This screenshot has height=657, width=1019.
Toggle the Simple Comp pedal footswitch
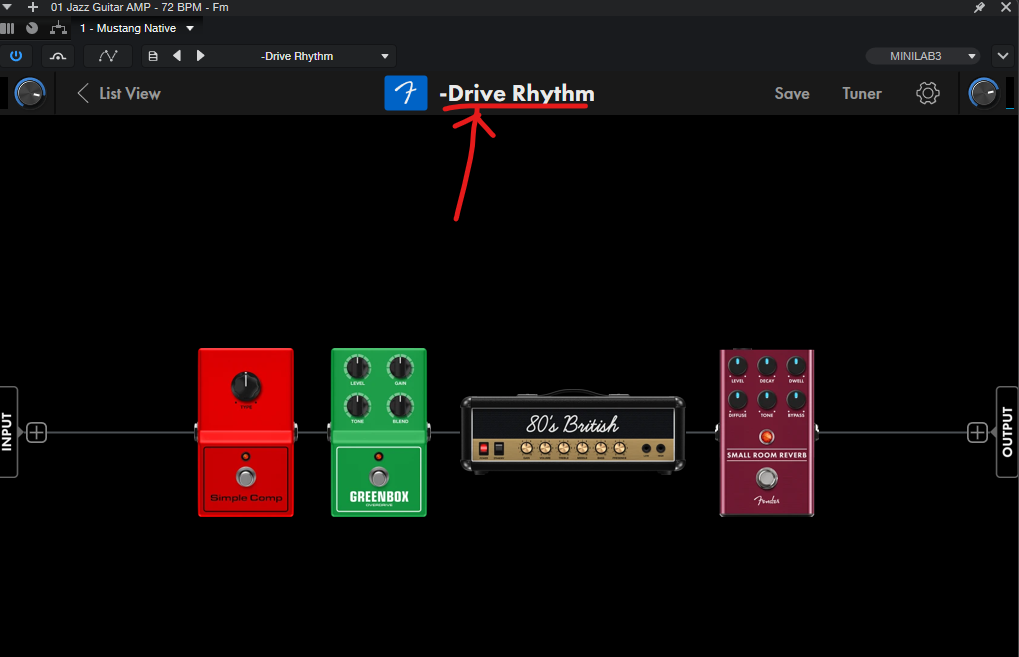(x=245, y=475)
